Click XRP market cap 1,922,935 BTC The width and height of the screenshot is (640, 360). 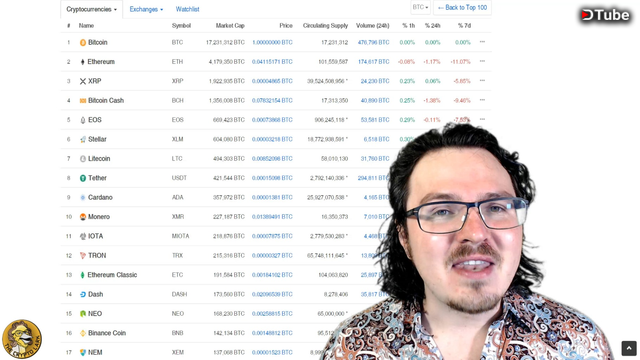227,81
